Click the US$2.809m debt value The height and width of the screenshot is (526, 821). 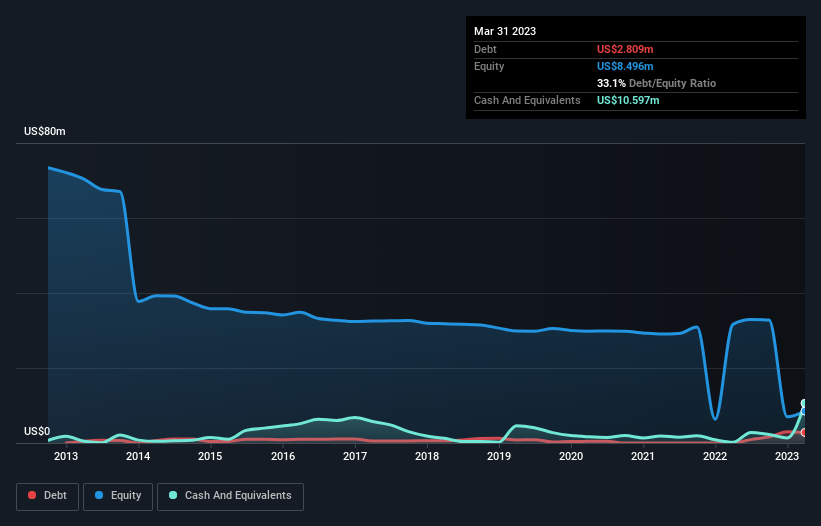coord(625,49)
